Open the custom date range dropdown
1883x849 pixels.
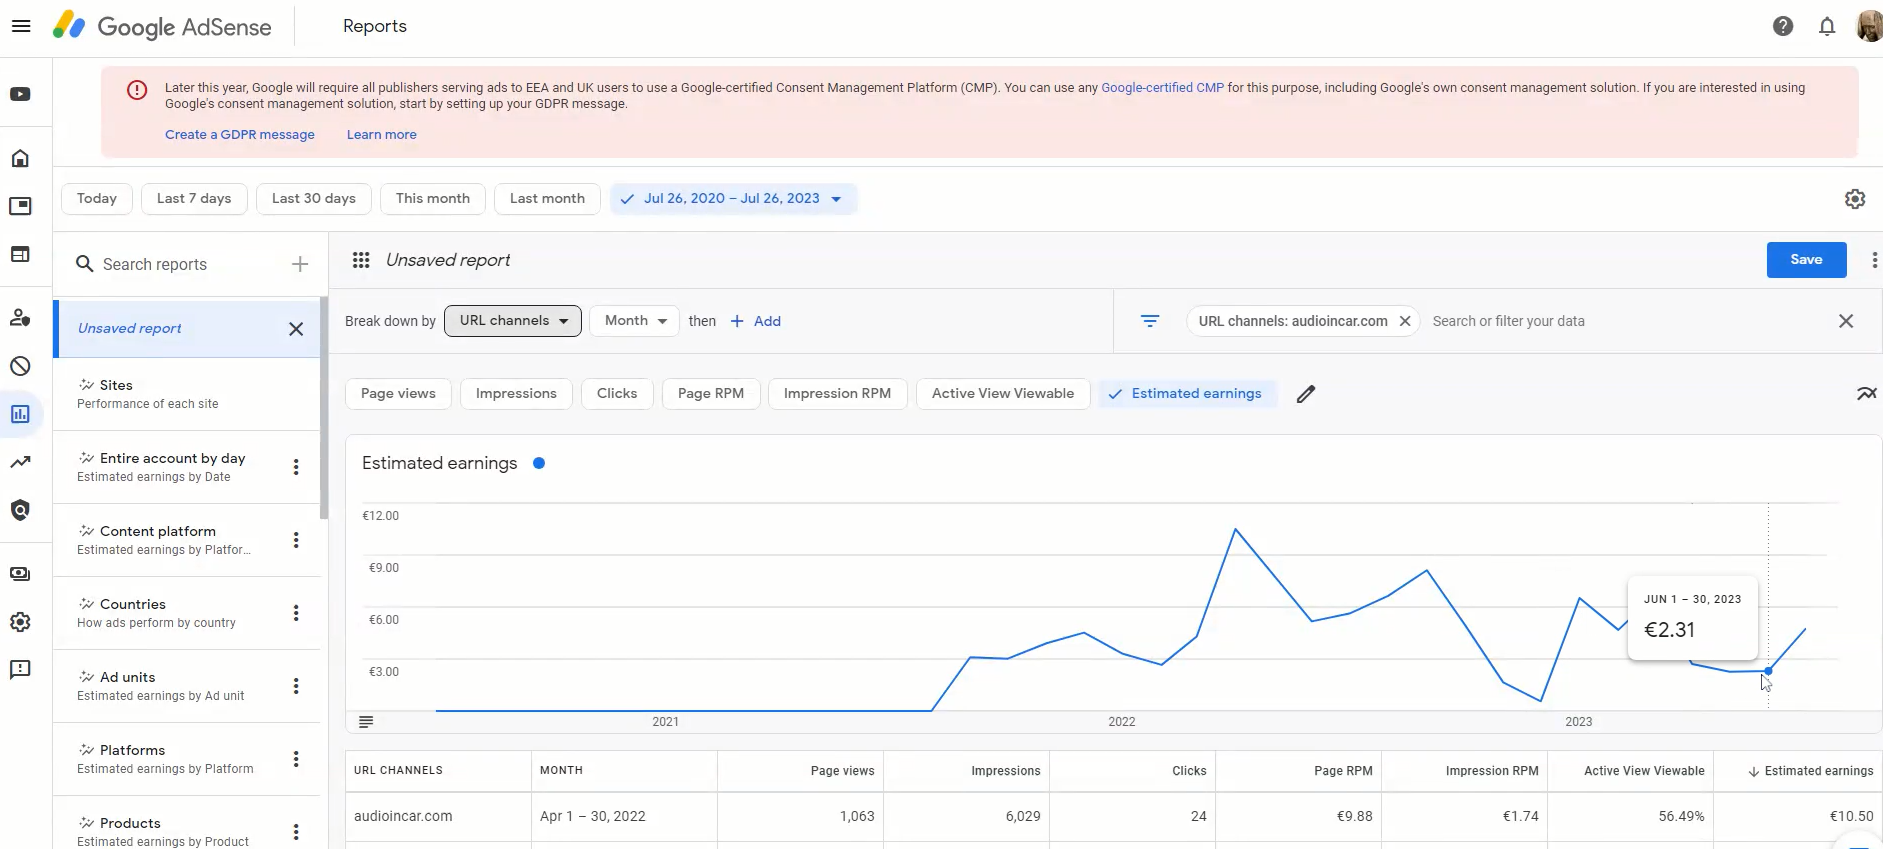[x=733, y=199]
